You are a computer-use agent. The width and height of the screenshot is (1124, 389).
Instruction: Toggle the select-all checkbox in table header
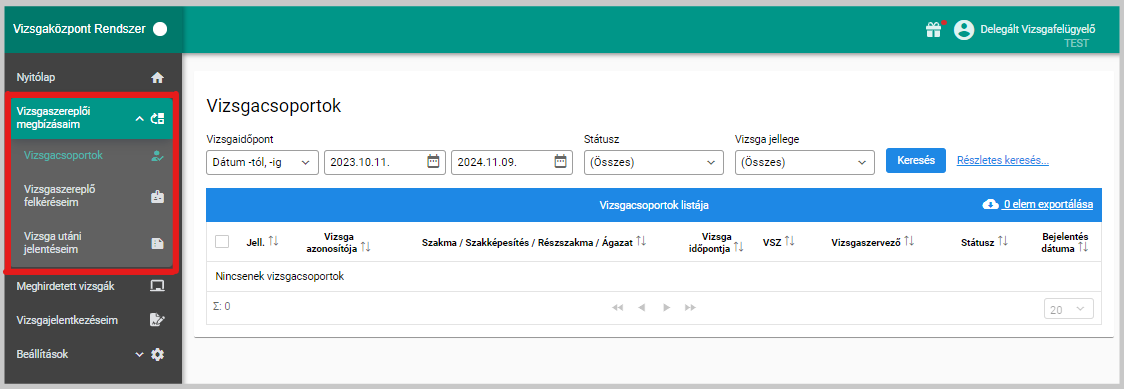point(222,242)
